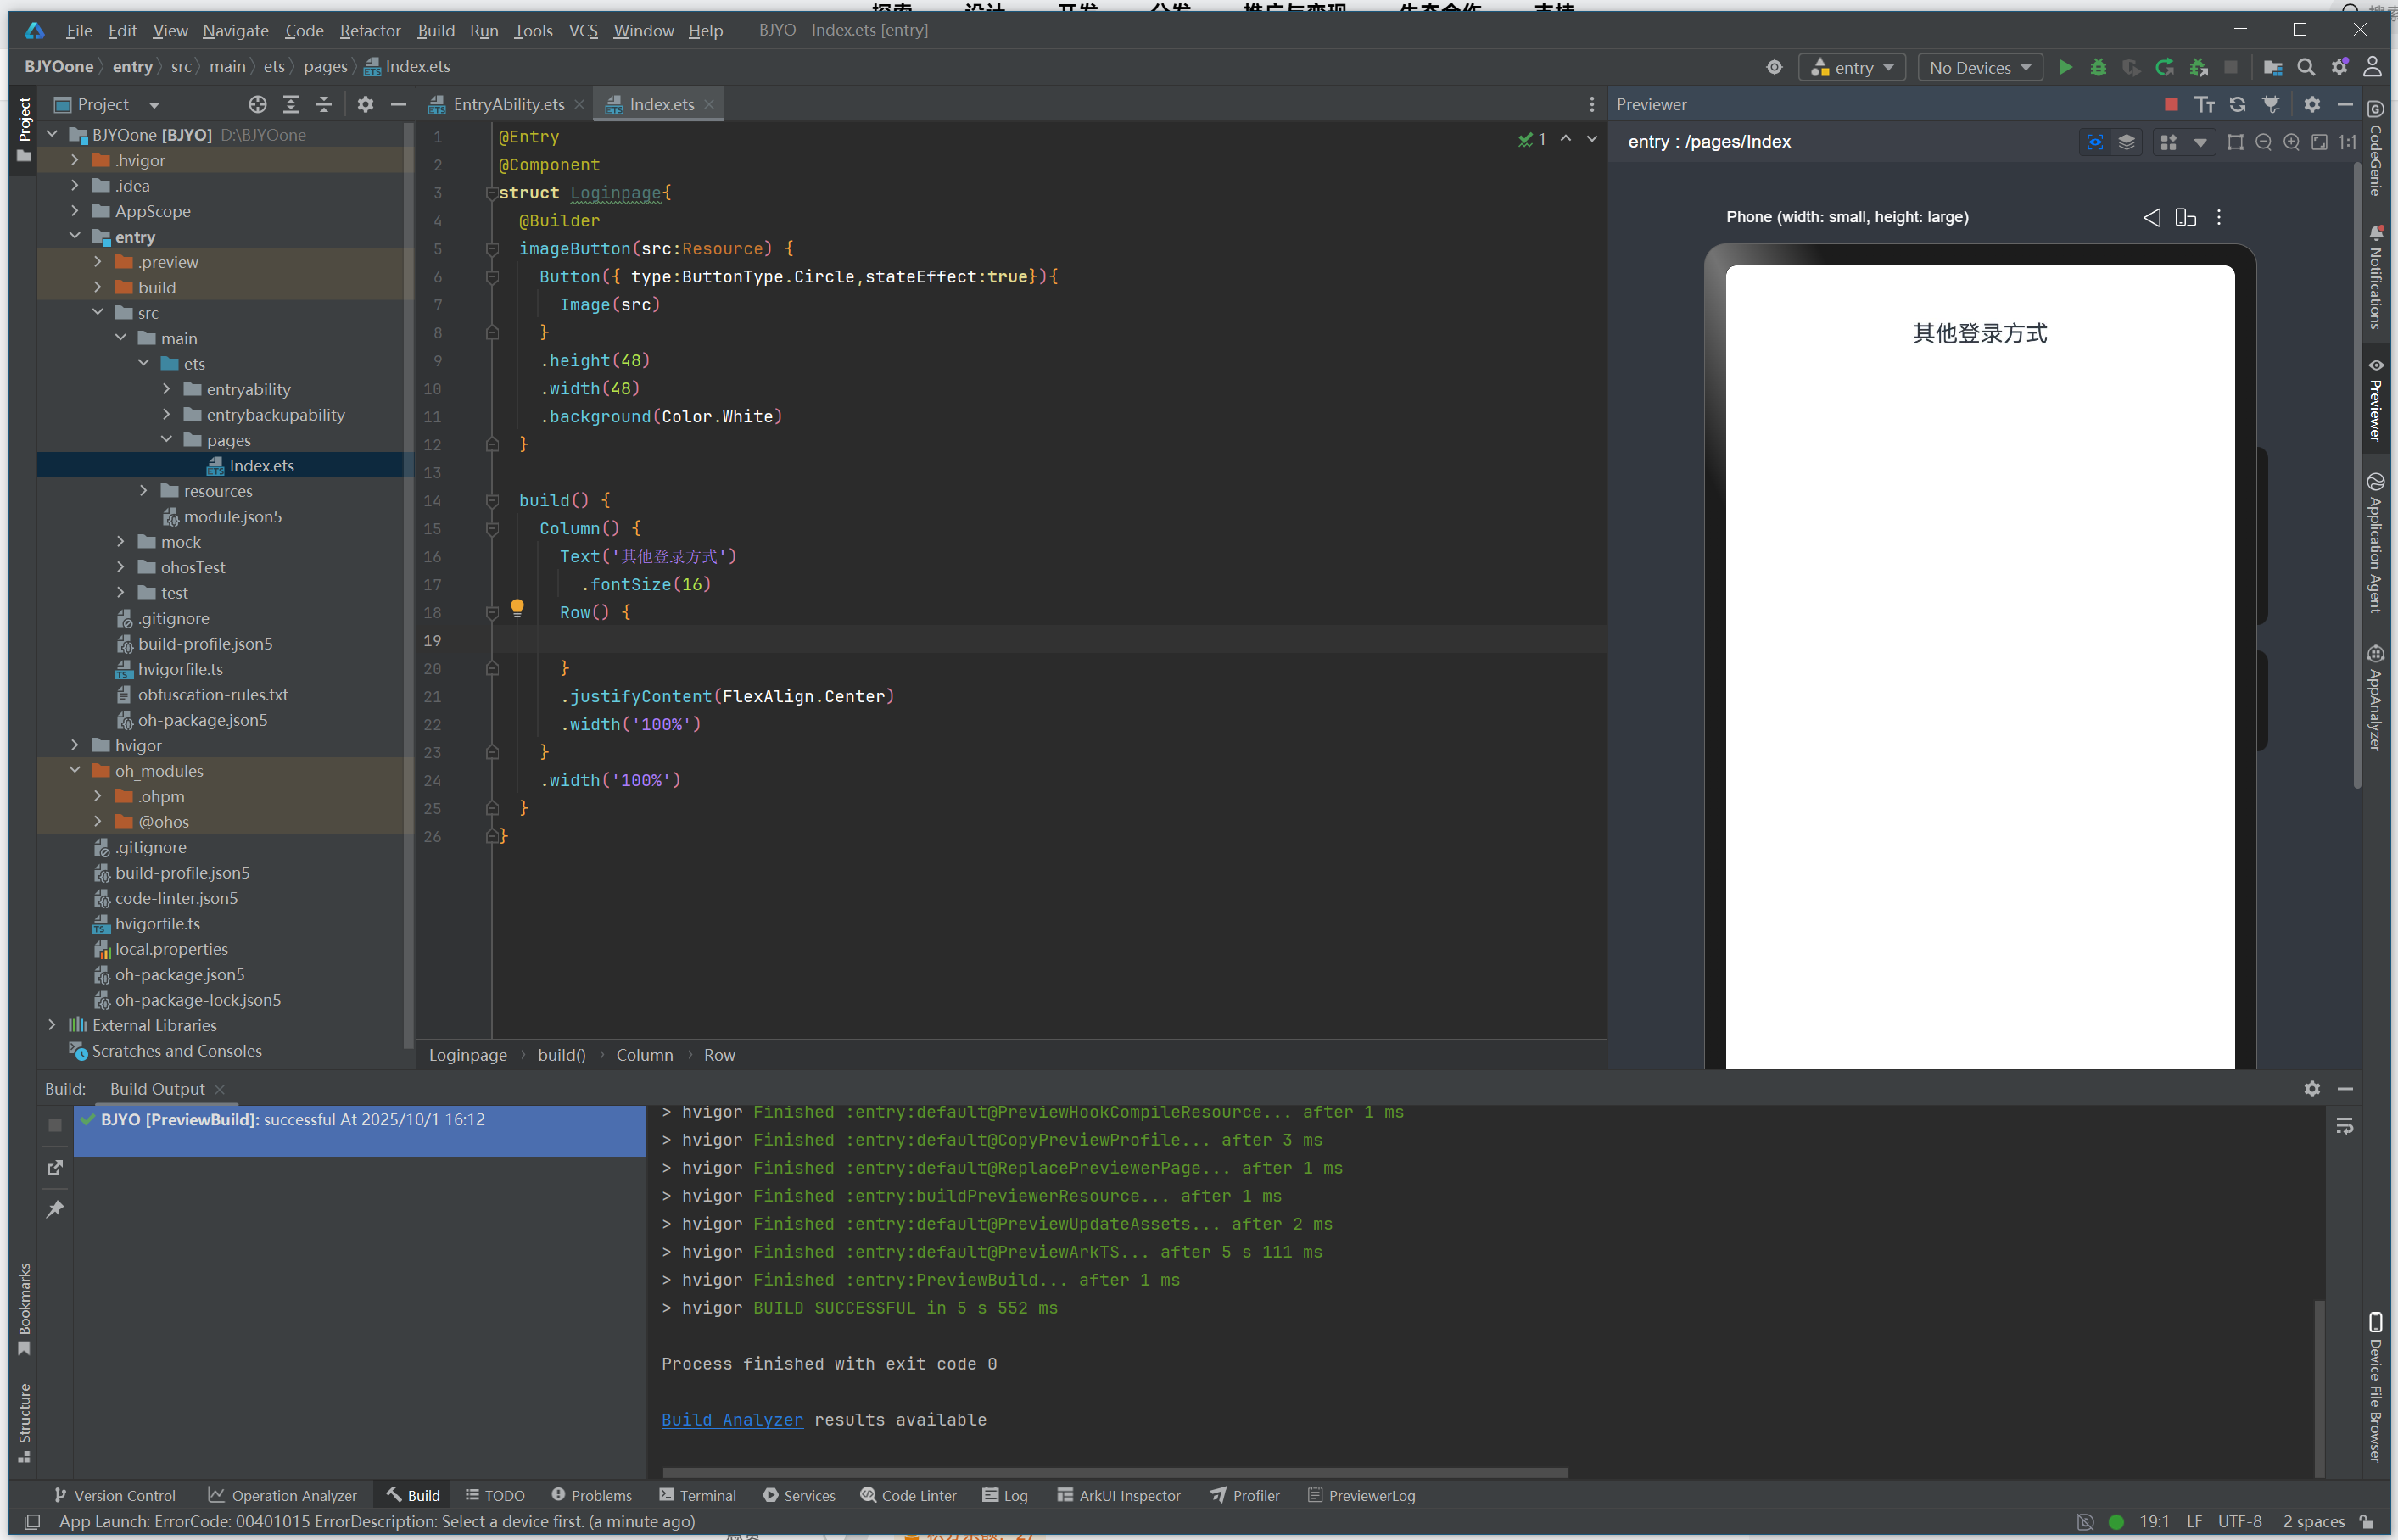The width and height of the screenshot is (2398, 1540).
Task: Toggle the layers view in Previewer
Action: [2126, 142]
